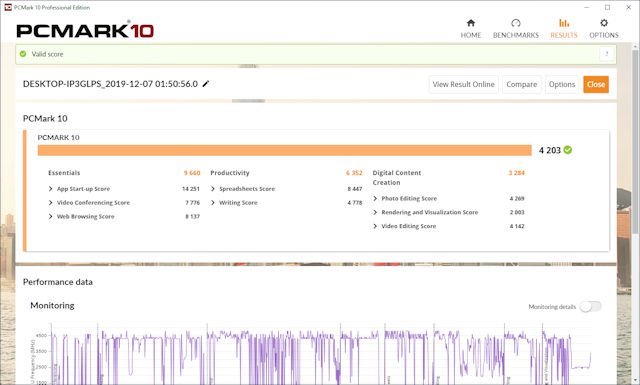Click the orange PCMark 10 score bar
The image size is (640, 385).
[284, 150]
